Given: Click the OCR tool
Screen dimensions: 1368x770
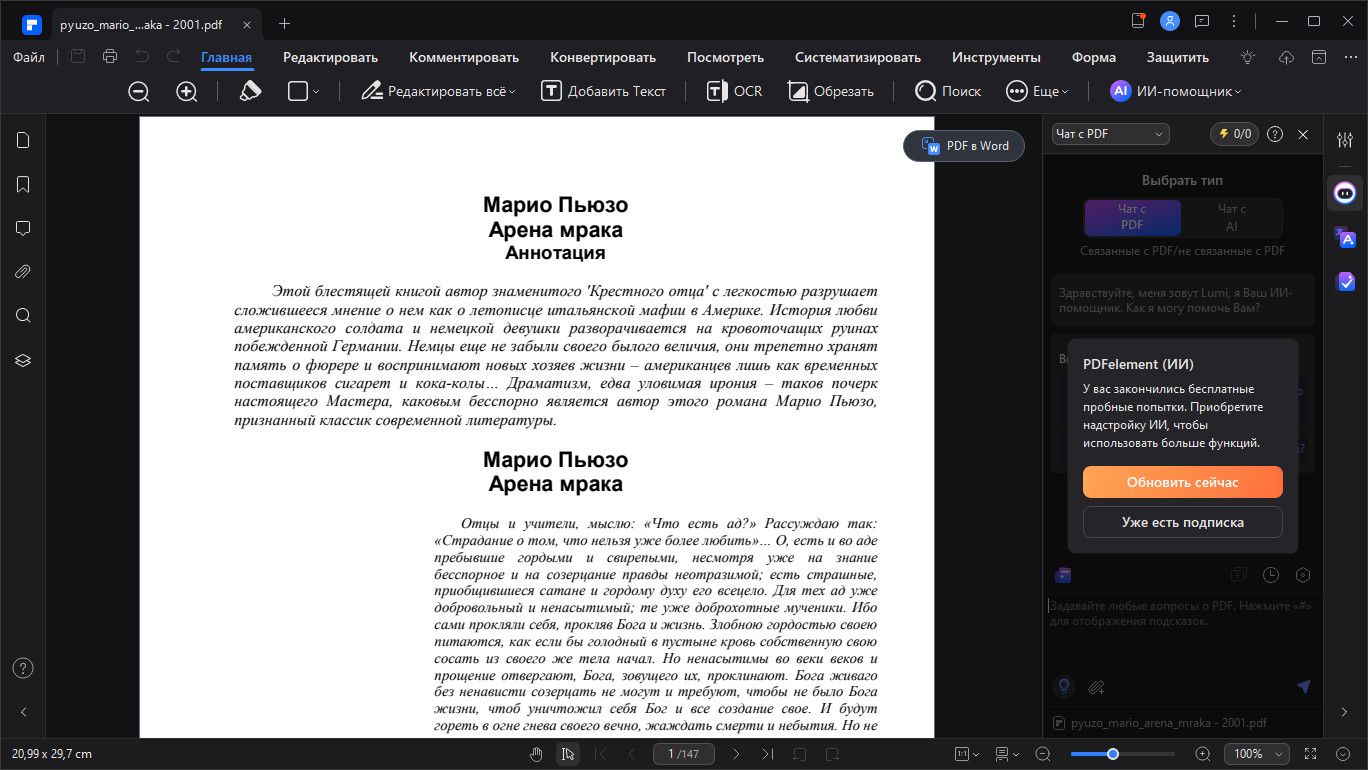Looking at the screenshot, I should coord(735,91).
